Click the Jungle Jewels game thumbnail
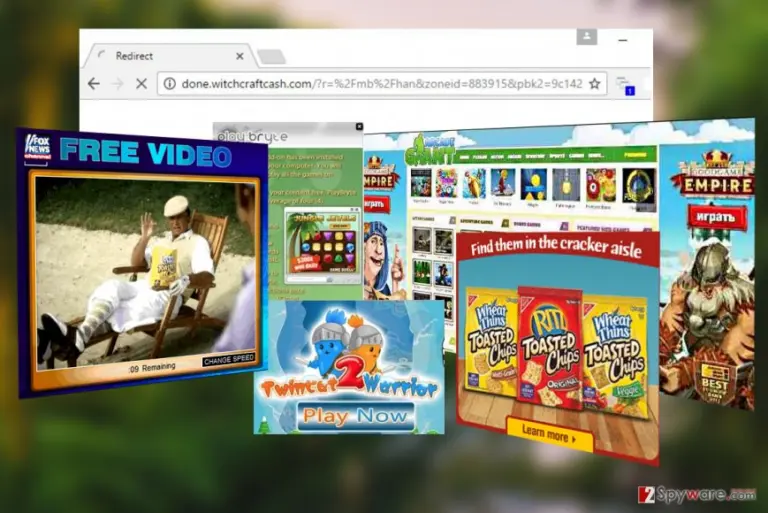 click(x=323, y=244)
